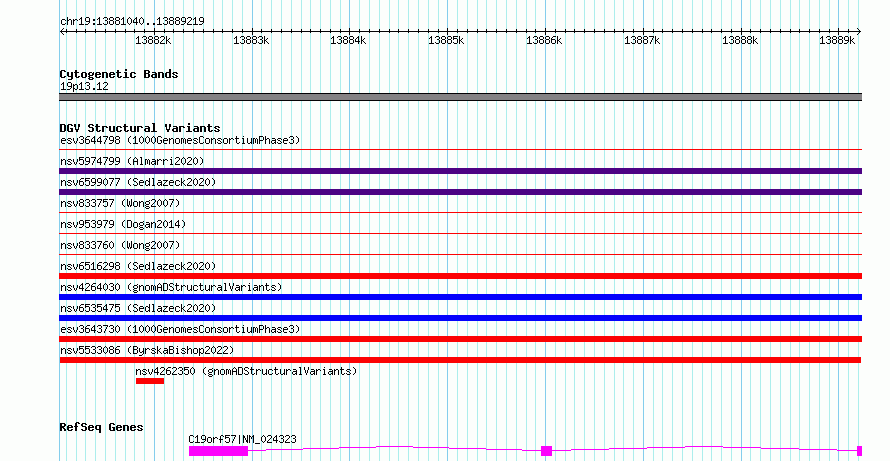
Task: Click the purple bar under nsv5974799
Action: (x=460, y=171)
